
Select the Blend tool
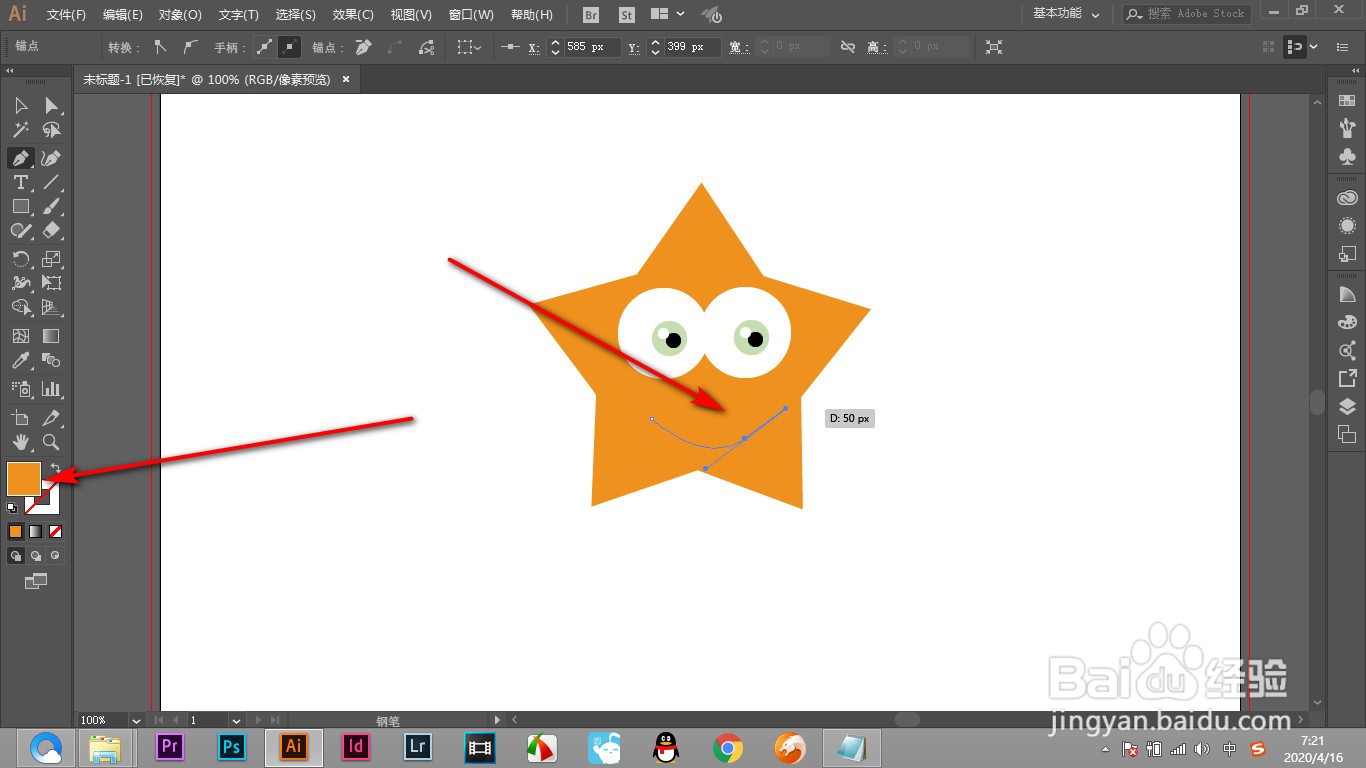[51, 360]
